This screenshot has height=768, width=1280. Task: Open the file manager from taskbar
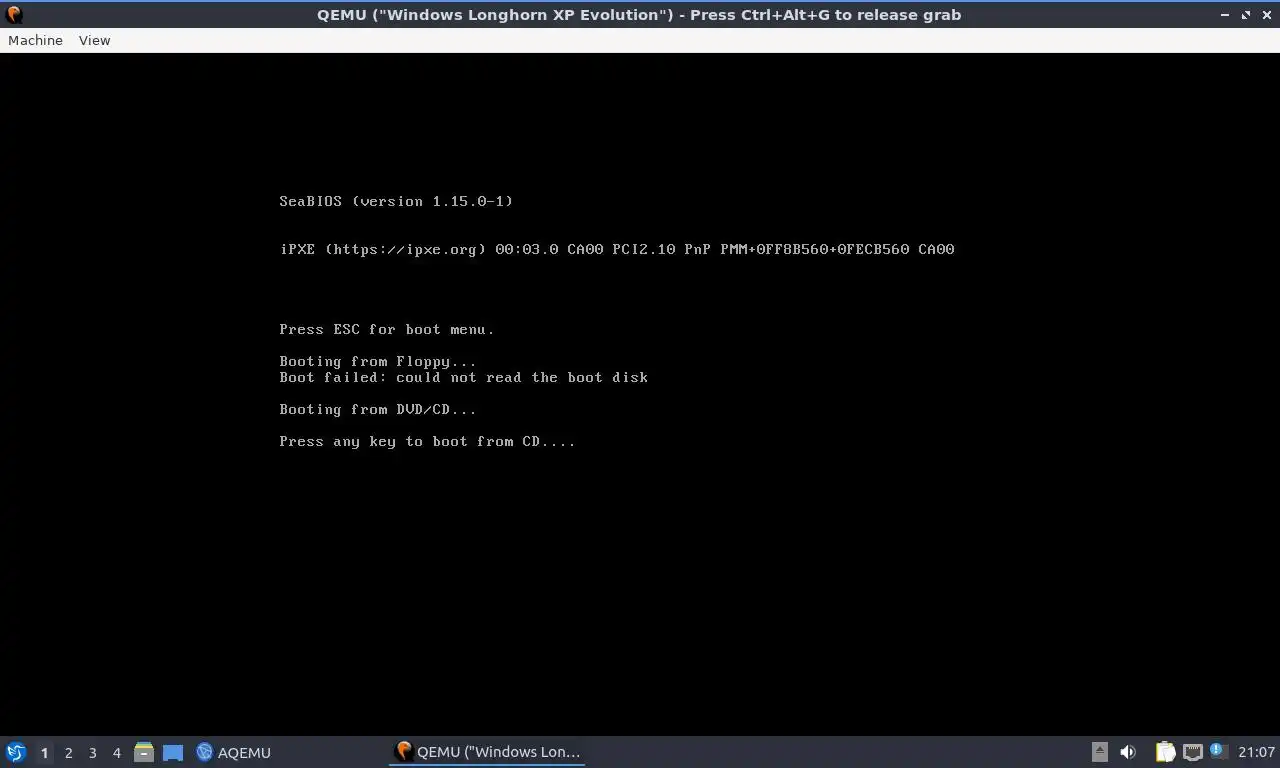click(144, 752)
